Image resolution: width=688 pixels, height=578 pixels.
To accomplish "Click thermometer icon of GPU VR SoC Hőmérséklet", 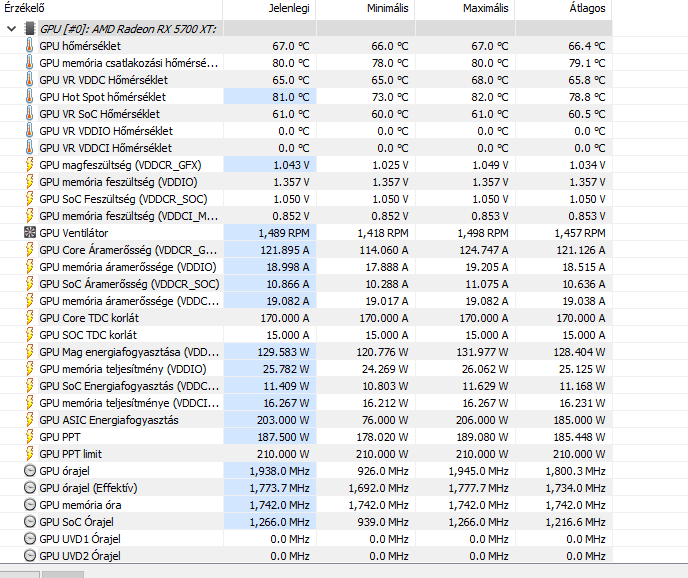I will pyautogui.click(x=29, y=114).
